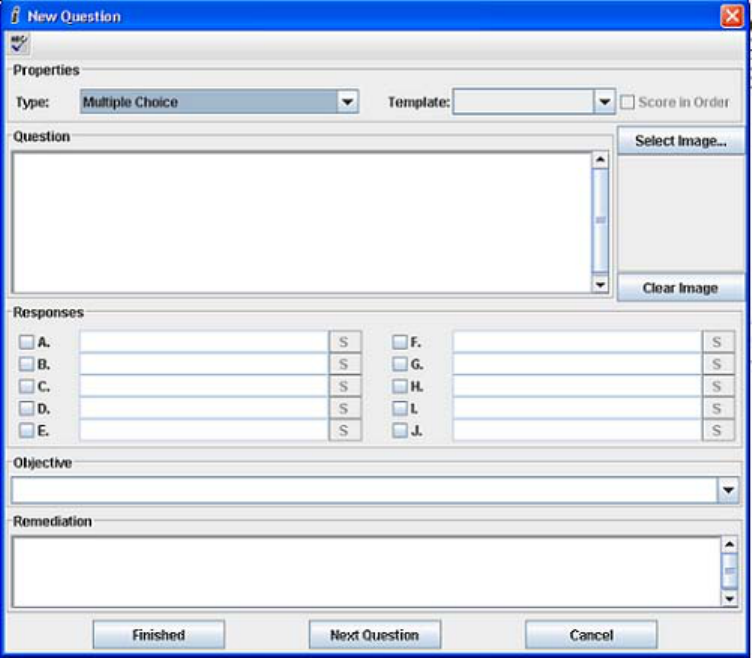Select the response I checkbox
Screen dimensions: 752x658
tap(400, 408)
